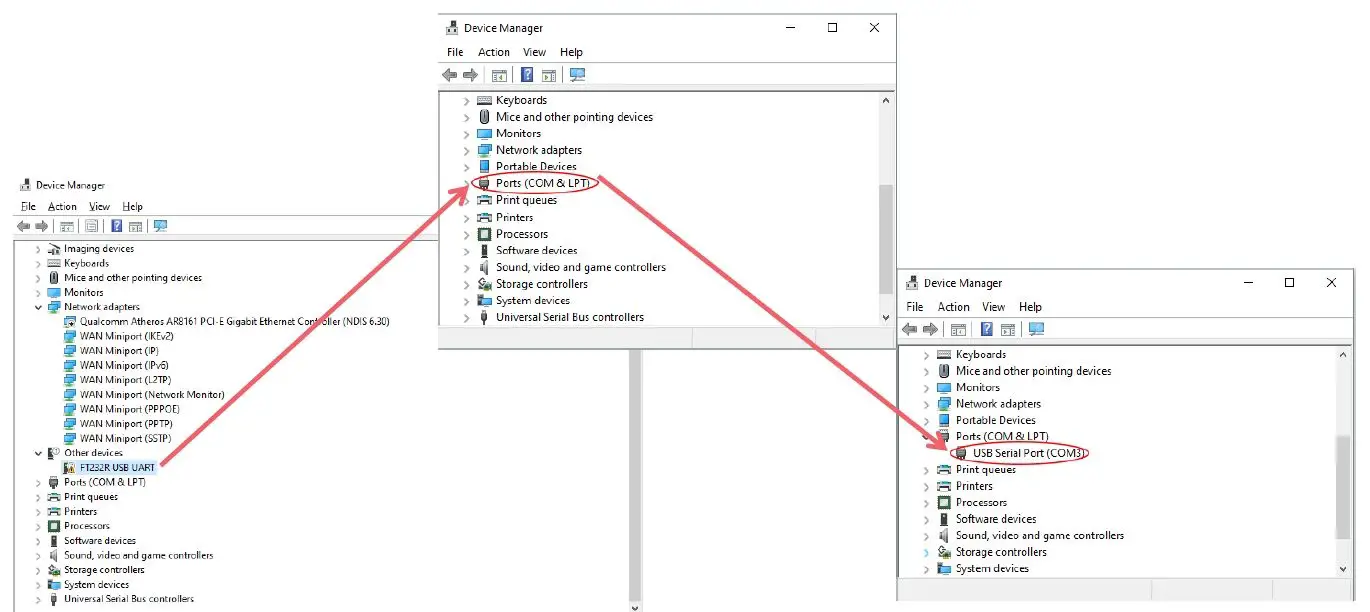Select Printers in right window
The image size is (1370, 612).
974,486
